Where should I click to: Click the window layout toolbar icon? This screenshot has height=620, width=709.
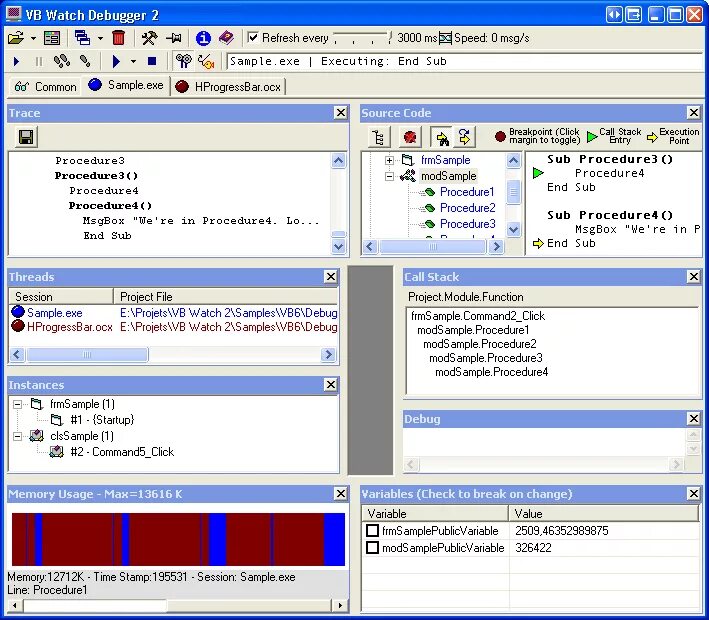pos(52,38)
